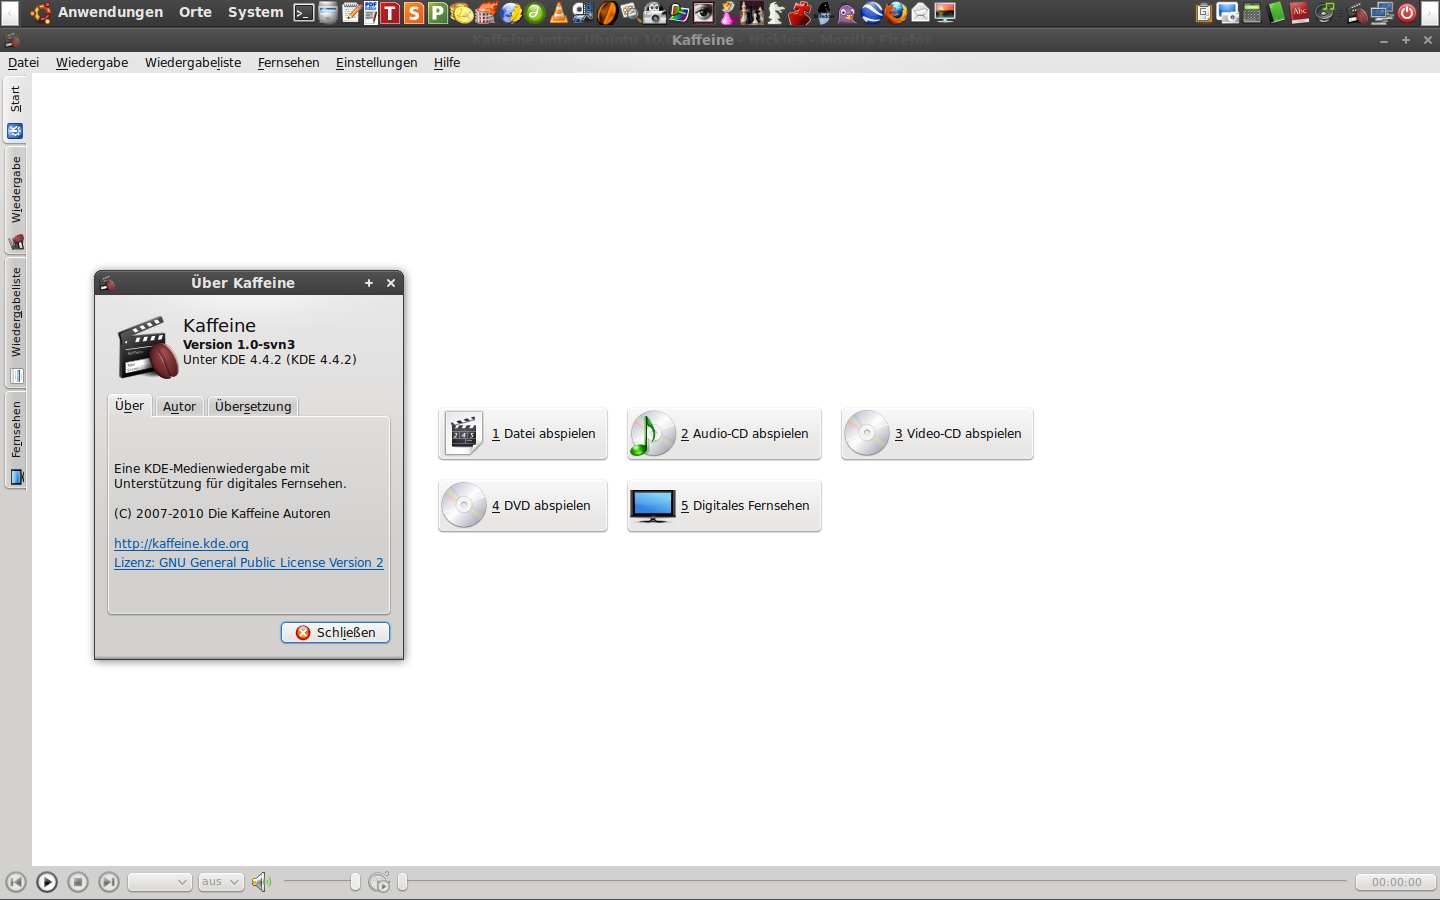This screenshot has width=1440, height=900.
Task: Open the green book icon in panel
Action: (1276, 13)
